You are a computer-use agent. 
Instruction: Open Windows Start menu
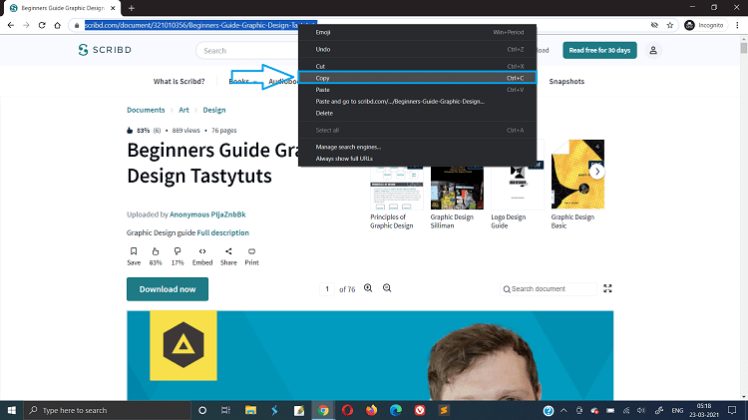pos(13,410)
